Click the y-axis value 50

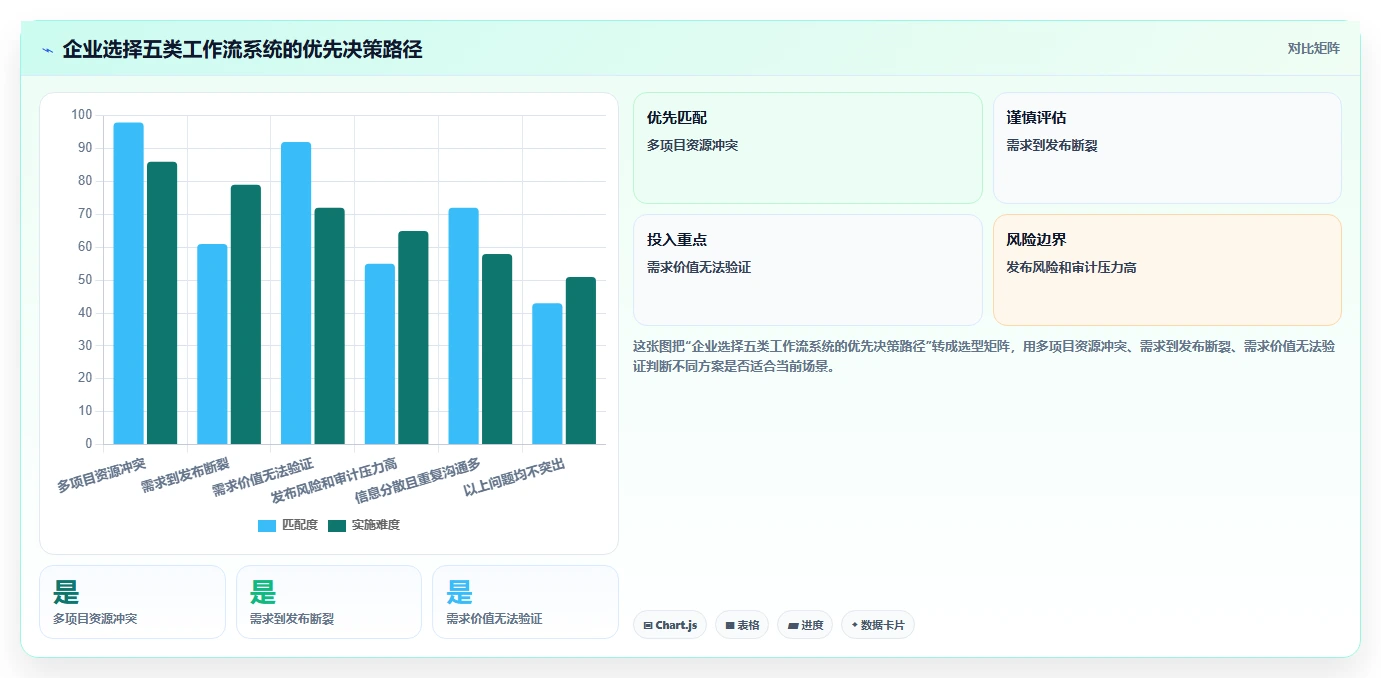click(85, 280)
